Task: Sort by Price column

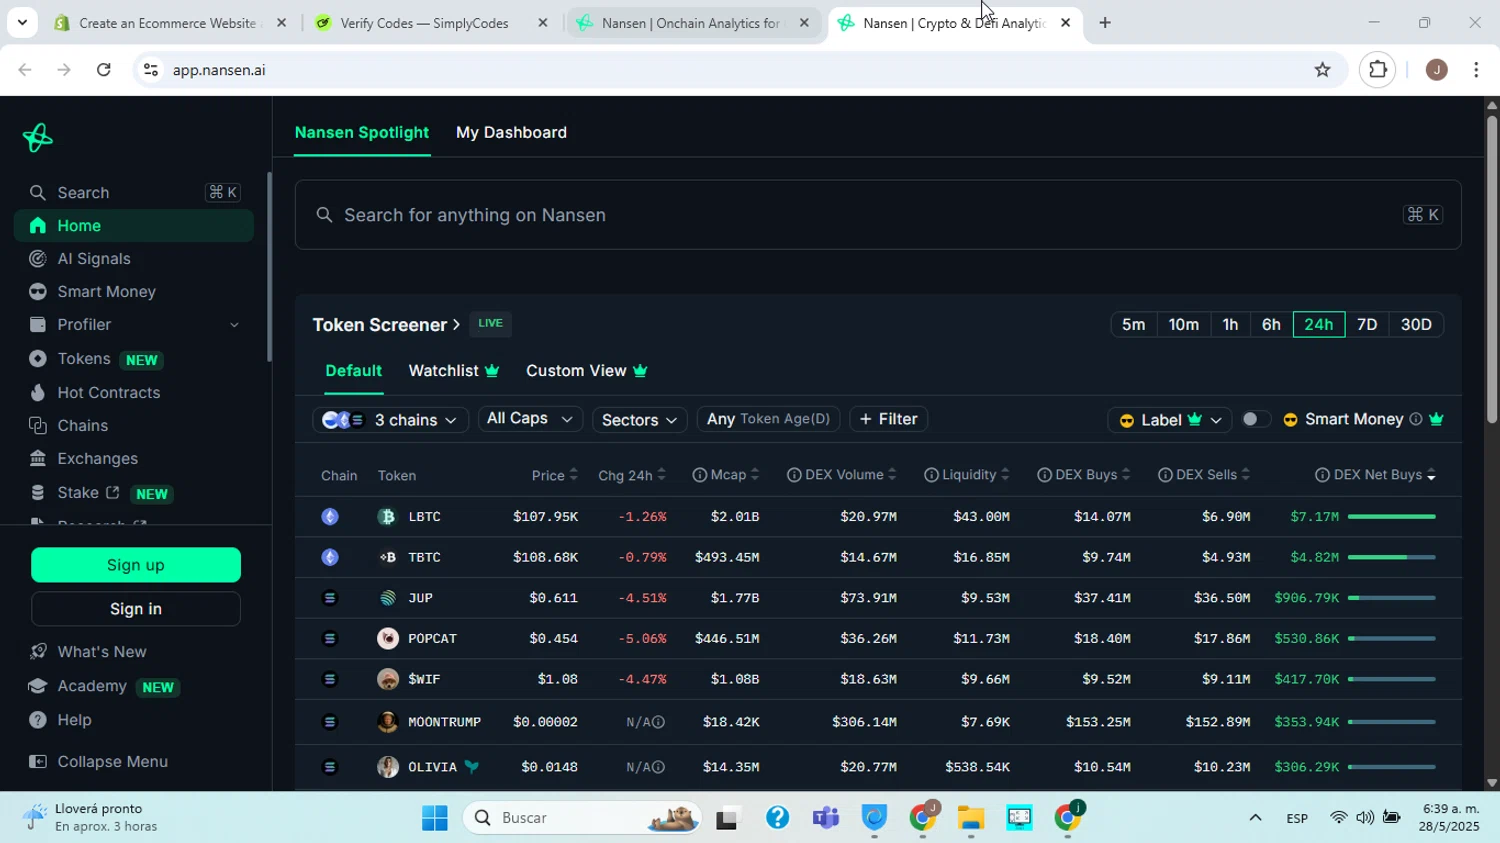Action: click(x=554, y=475)
